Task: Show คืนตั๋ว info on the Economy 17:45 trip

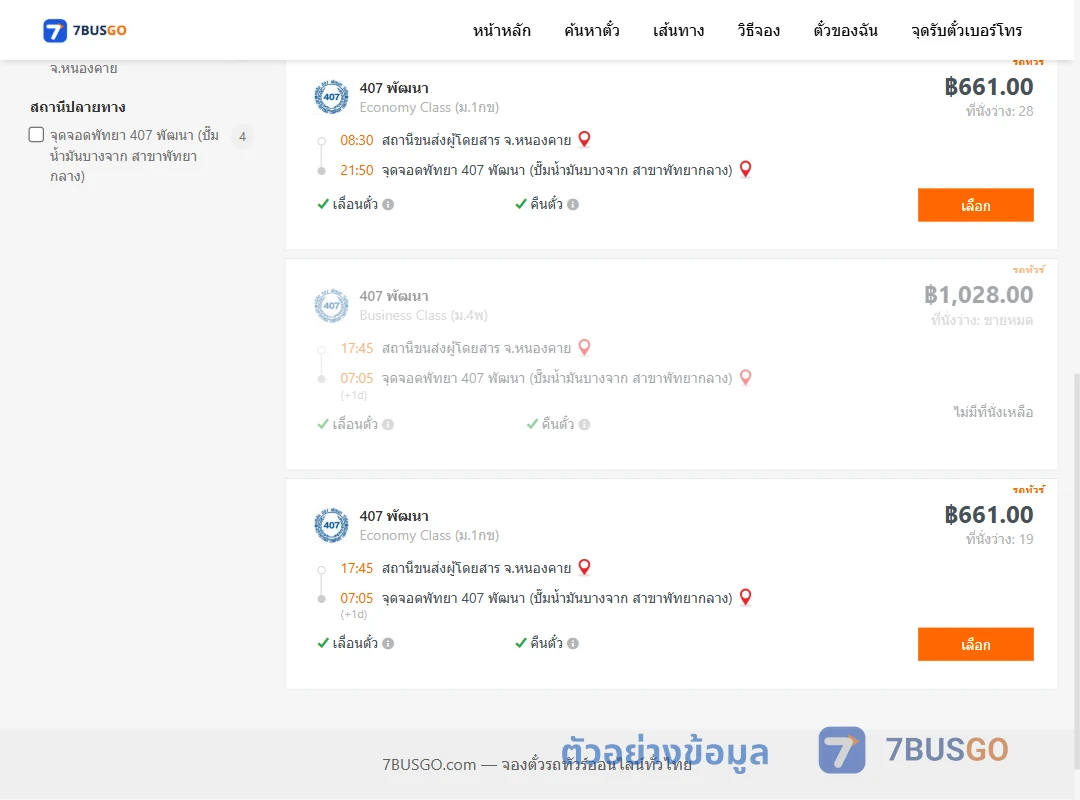Action: click(573, 644)
